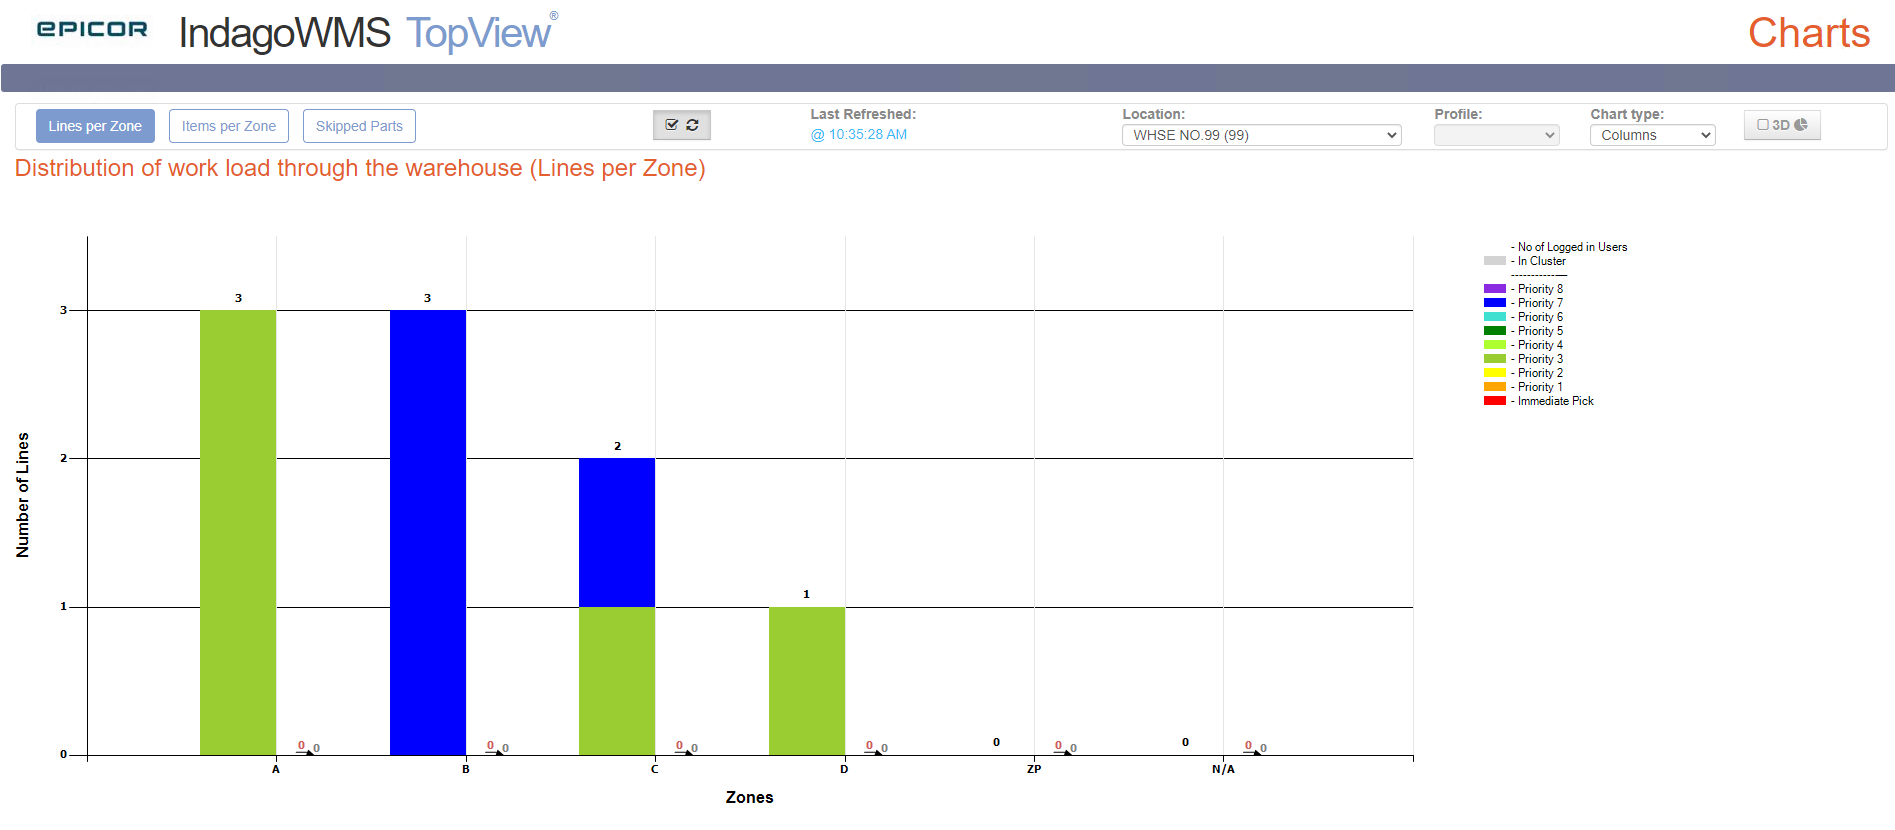Click Priority 7 blue legend swatch
The height and width of the screenshot is (830, 1895).
tap(1495, 303)
